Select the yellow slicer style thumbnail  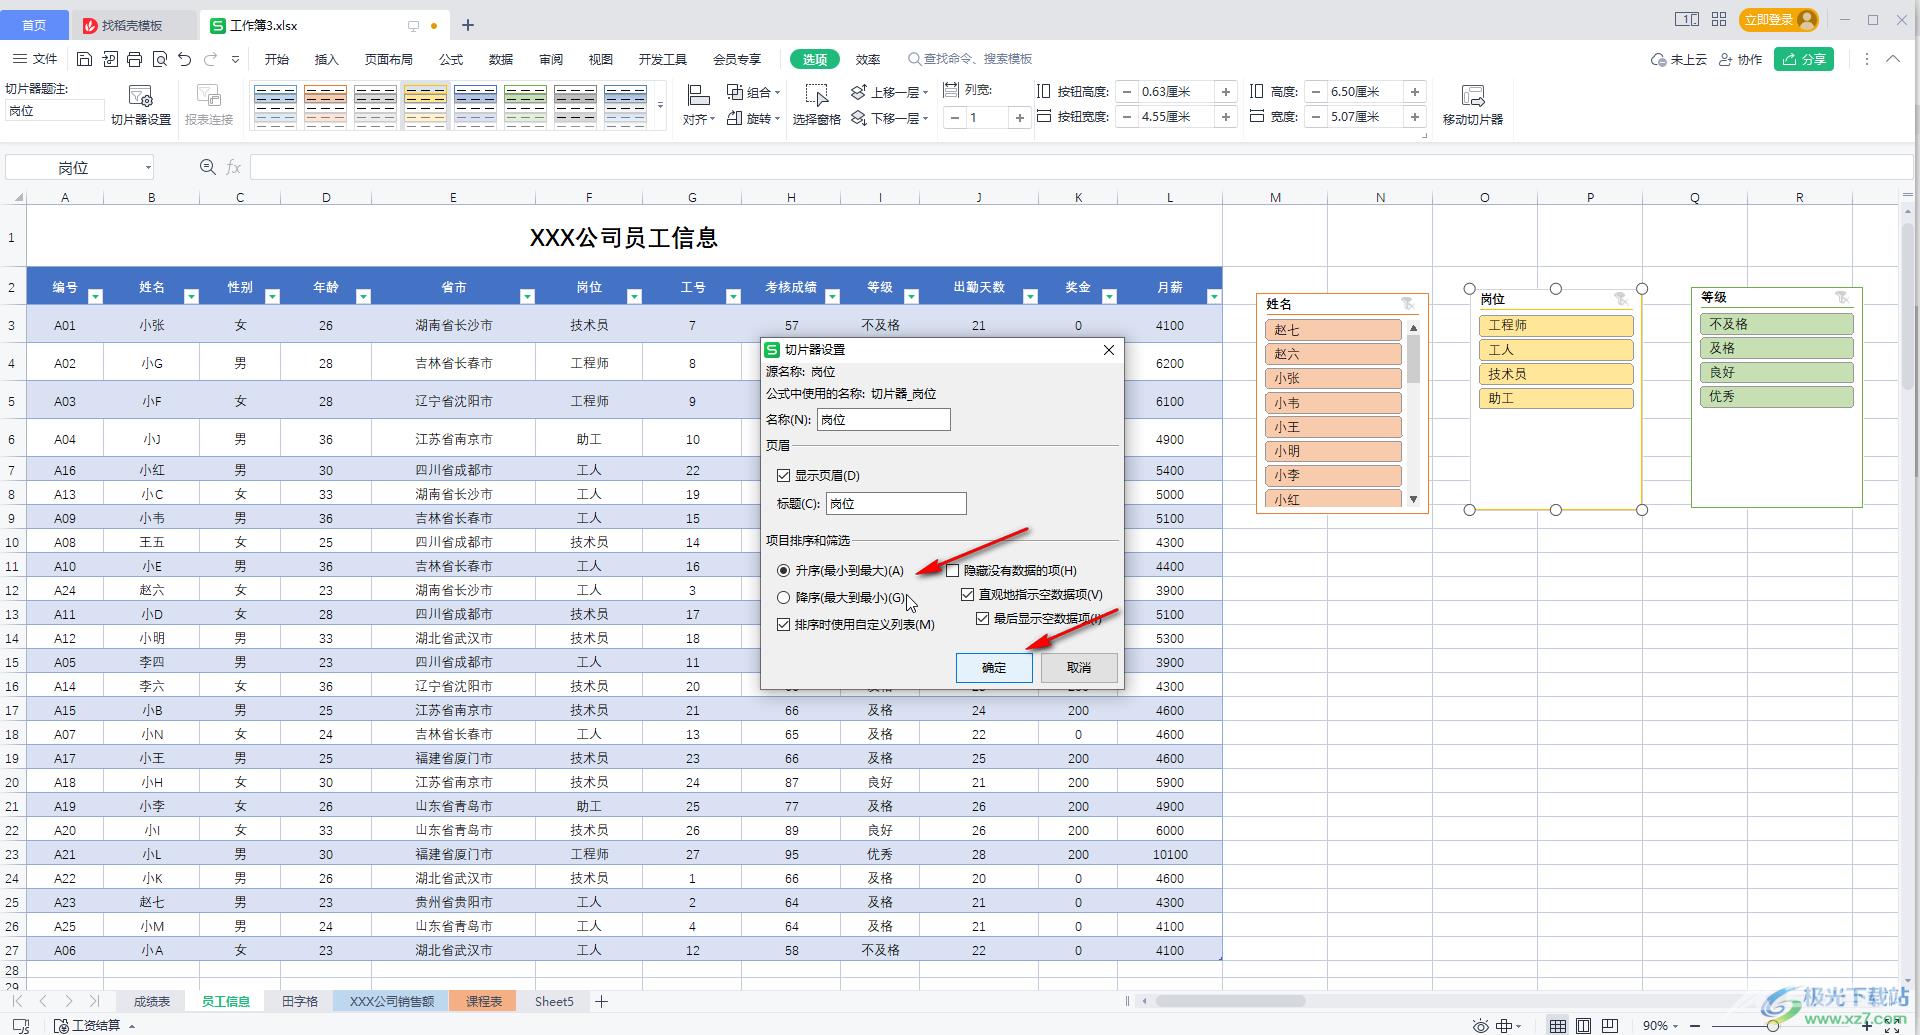tap(425, 107)
